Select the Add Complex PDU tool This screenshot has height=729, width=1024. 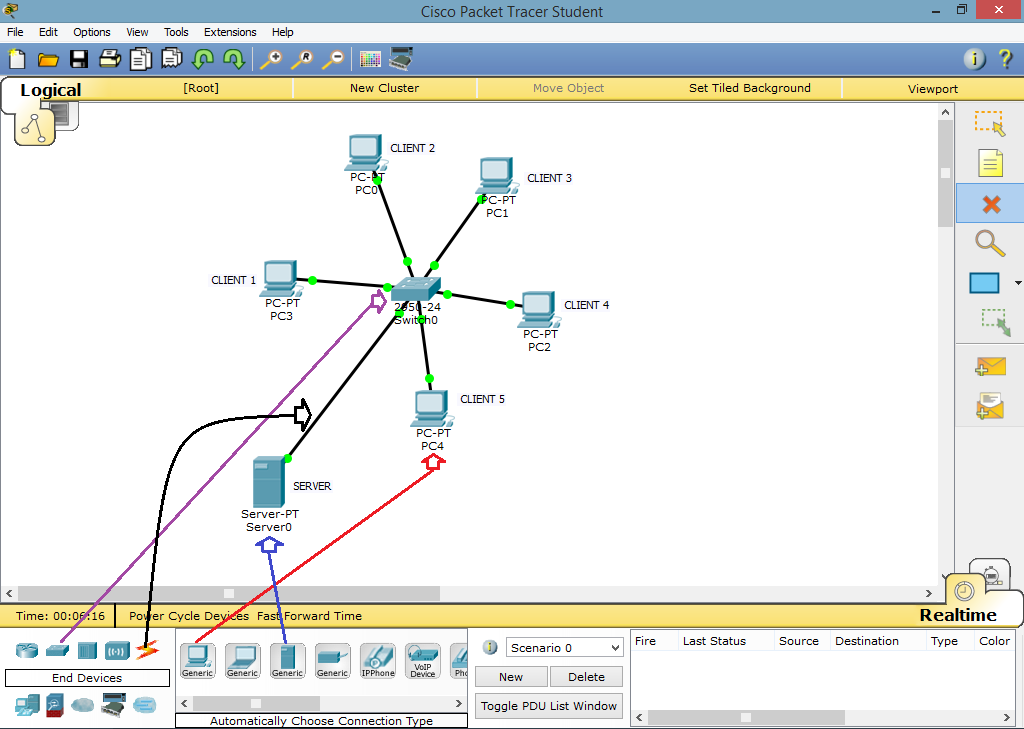(x=990, y=407)
